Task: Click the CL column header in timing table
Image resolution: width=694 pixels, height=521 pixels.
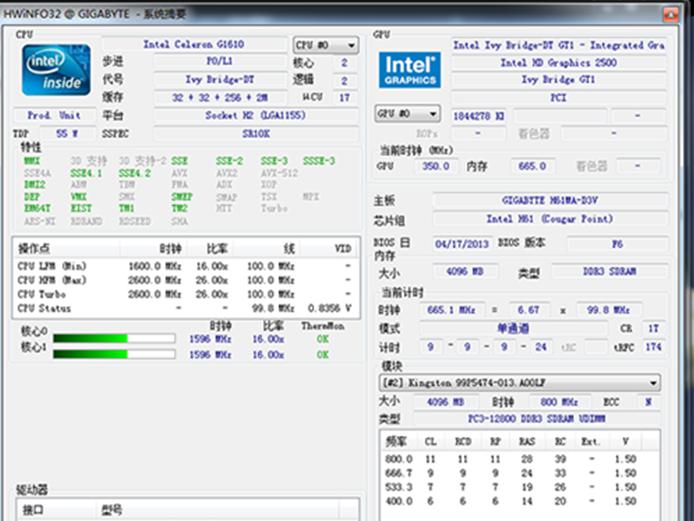Action: [430, 441]
